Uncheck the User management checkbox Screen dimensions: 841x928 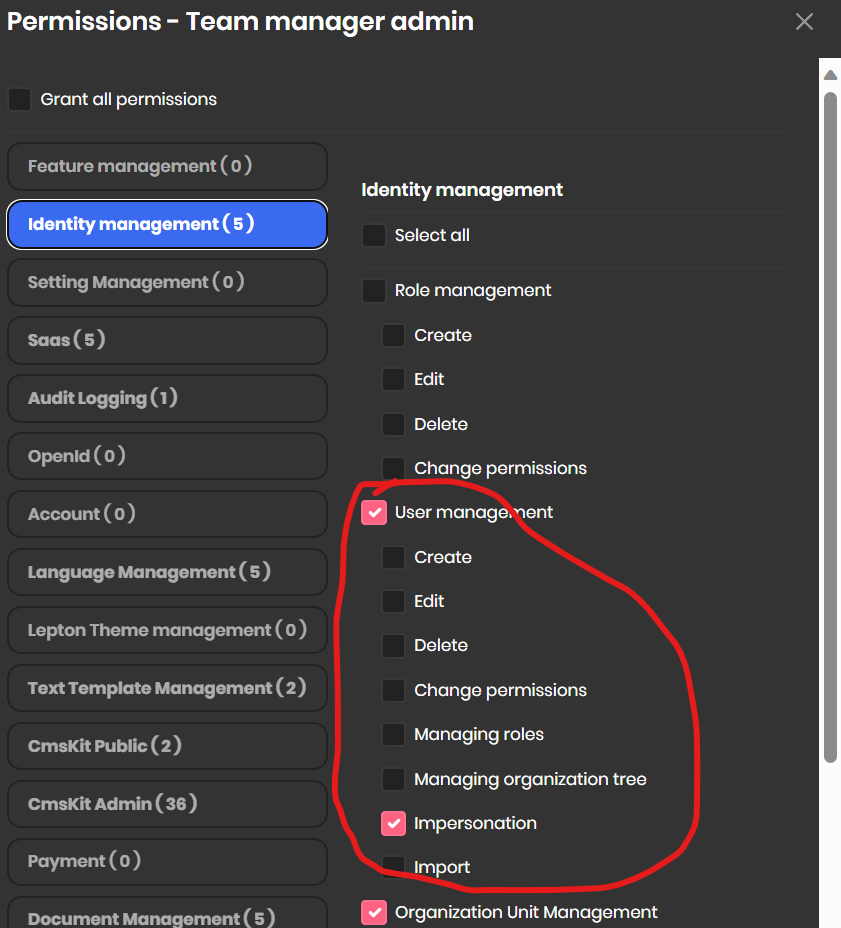(374, 513)
